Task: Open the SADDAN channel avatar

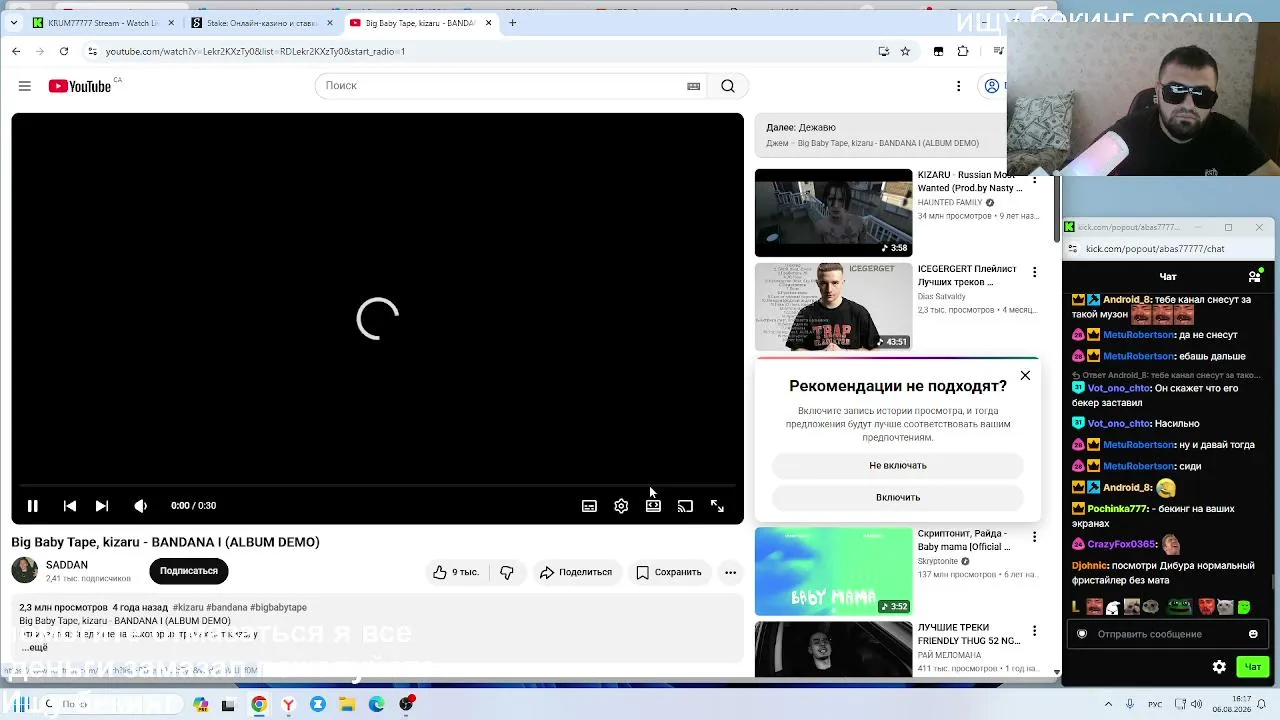Action: pos(24,570)
